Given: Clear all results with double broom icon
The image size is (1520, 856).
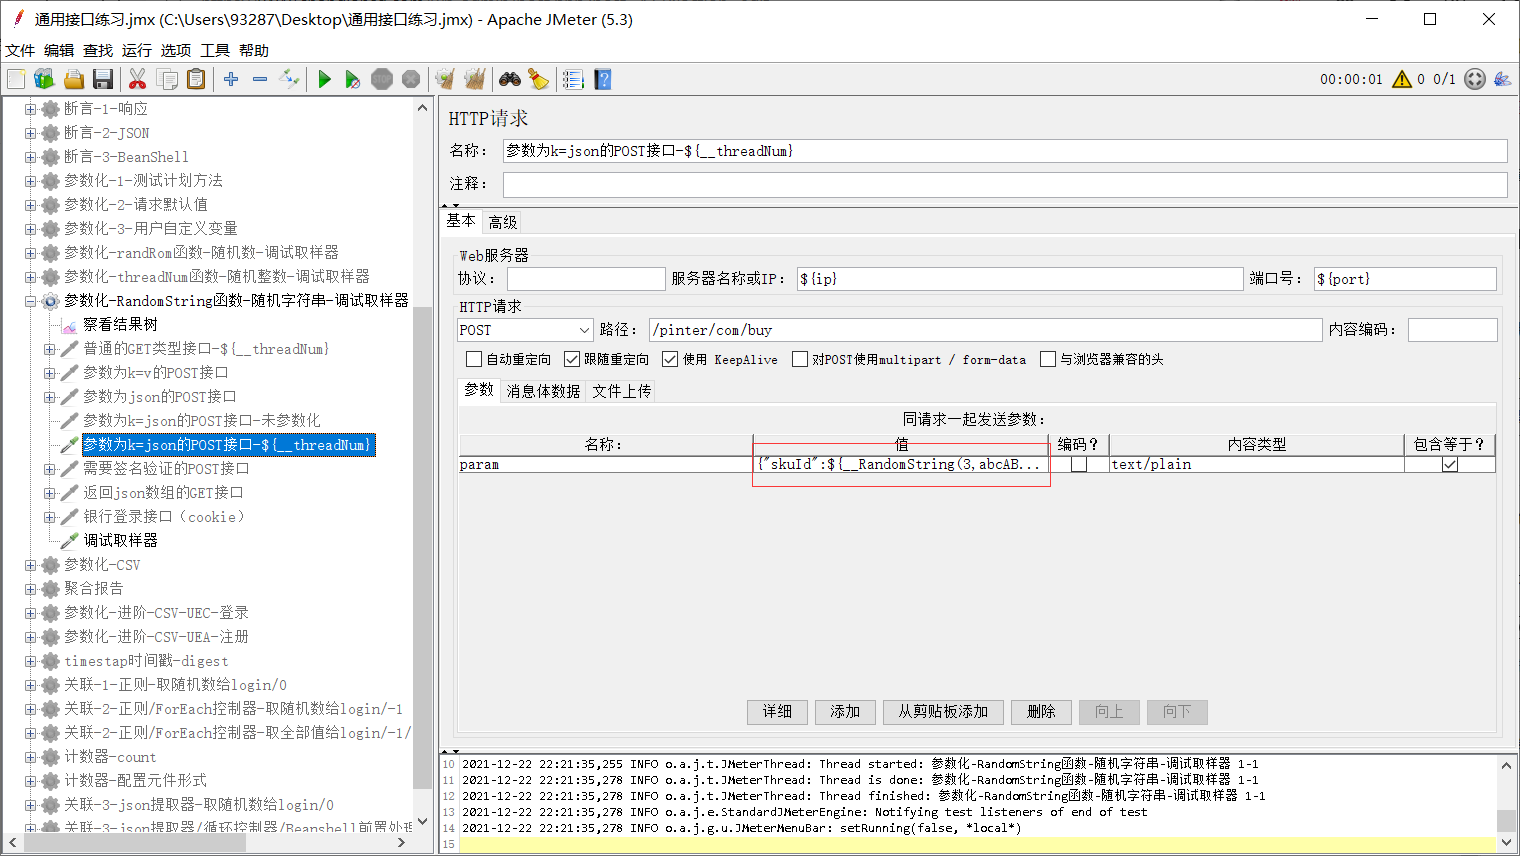Looking at the screenshot, I should (474, 79).
